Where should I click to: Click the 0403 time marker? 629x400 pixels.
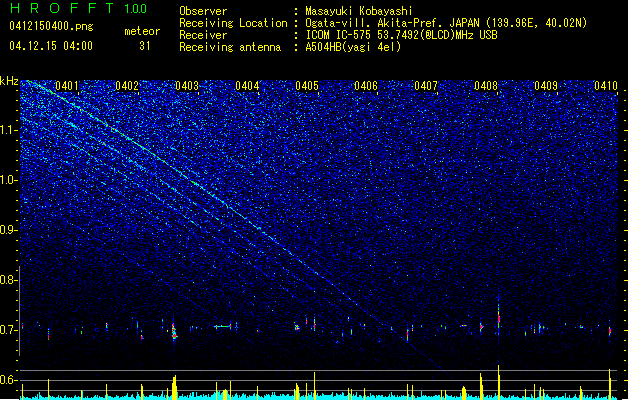point(187,86)
